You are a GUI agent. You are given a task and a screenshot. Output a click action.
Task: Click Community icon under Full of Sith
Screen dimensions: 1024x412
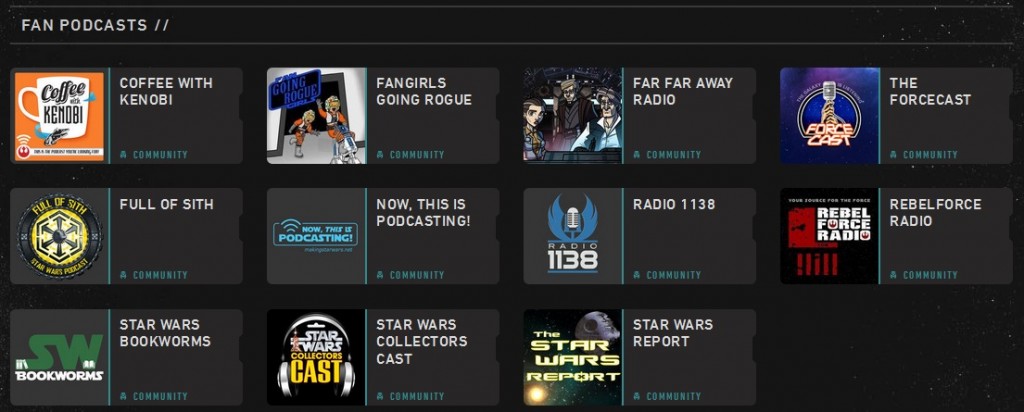[123, 276]
